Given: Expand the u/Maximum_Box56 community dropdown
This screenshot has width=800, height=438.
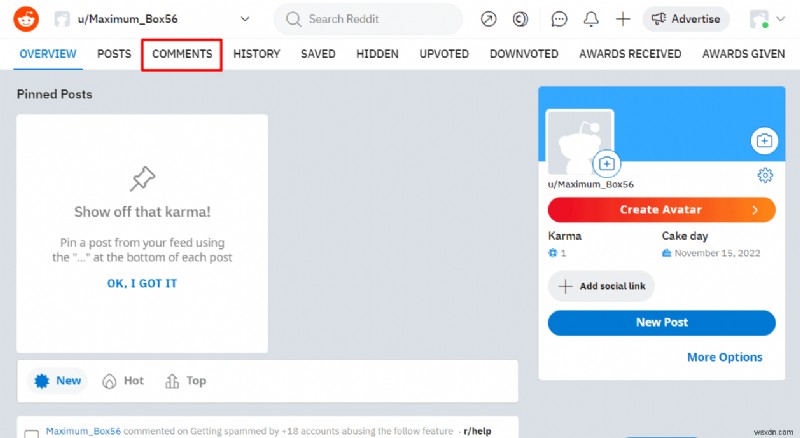Looking at the screenshot, I should tap(245, 19).
